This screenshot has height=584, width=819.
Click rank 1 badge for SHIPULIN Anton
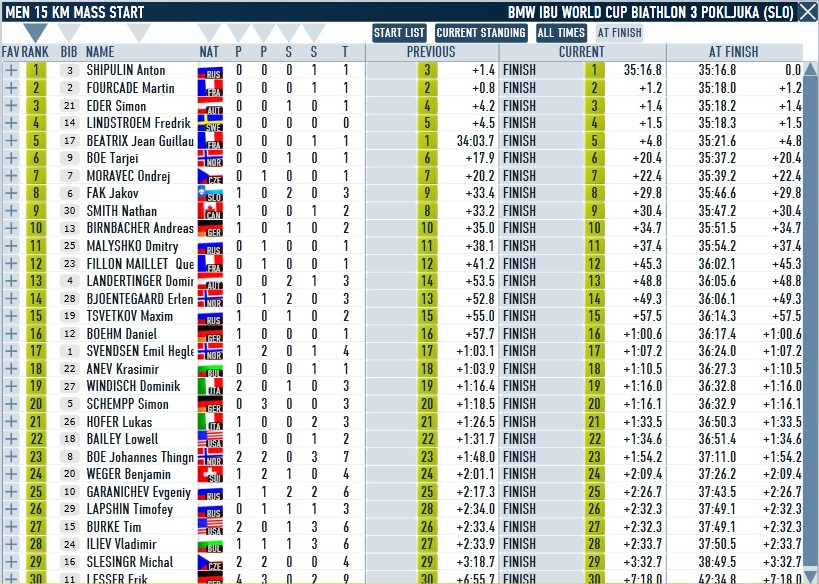(x=36, y=70)
